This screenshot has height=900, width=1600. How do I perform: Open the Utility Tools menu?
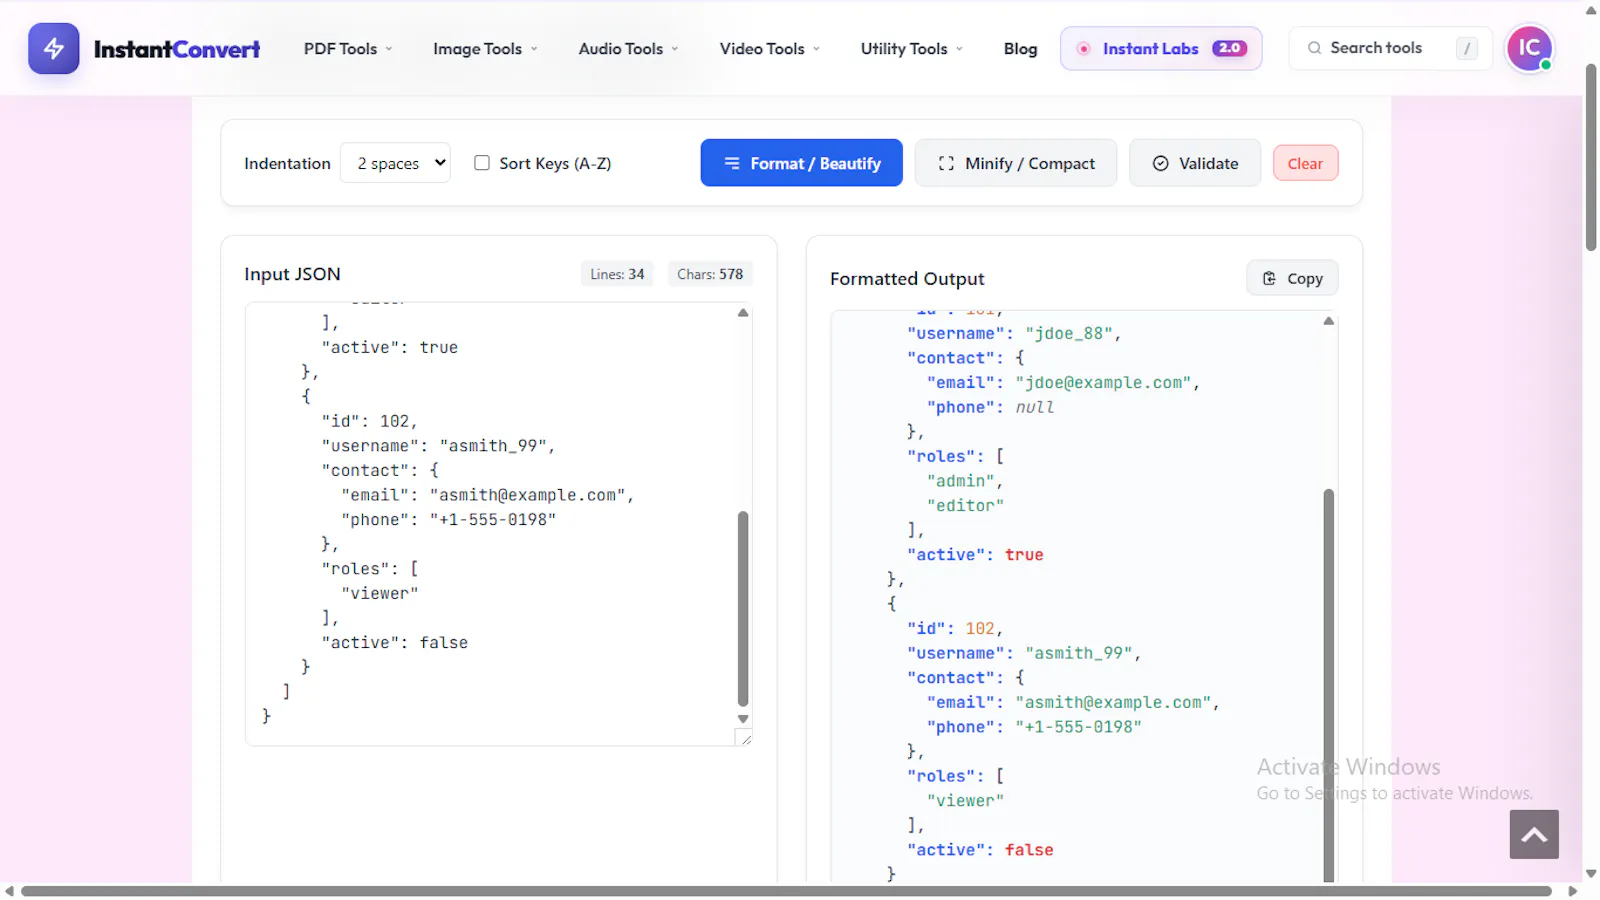(x=911, y=48)
